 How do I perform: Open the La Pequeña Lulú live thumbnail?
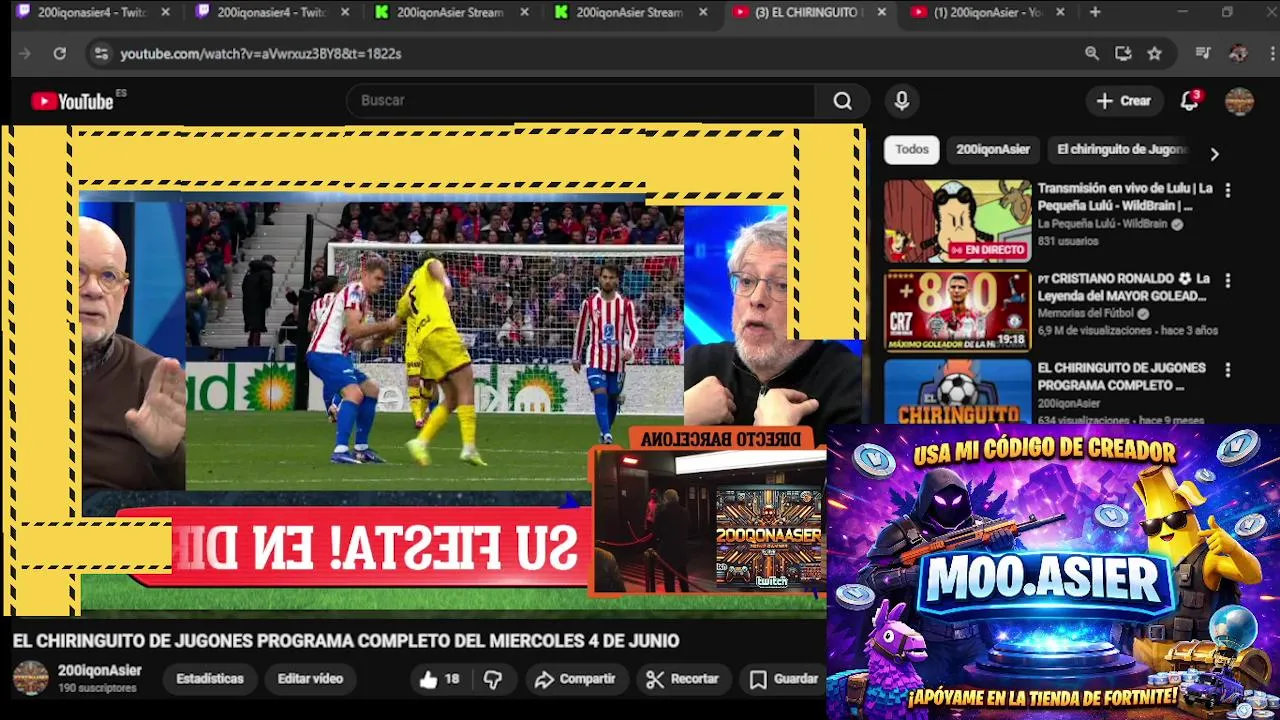[x=957, y=221]
